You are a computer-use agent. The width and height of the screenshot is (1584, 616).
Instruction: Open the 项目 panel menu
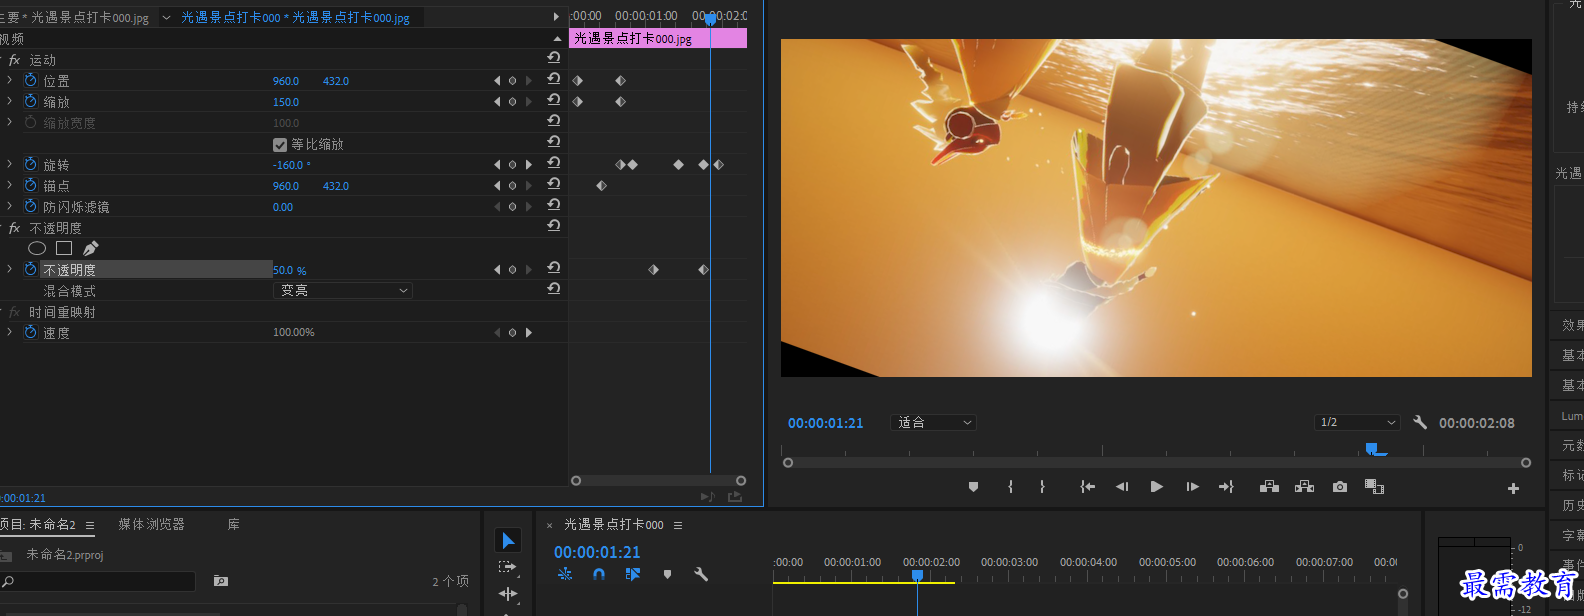(x=89, y=525)
